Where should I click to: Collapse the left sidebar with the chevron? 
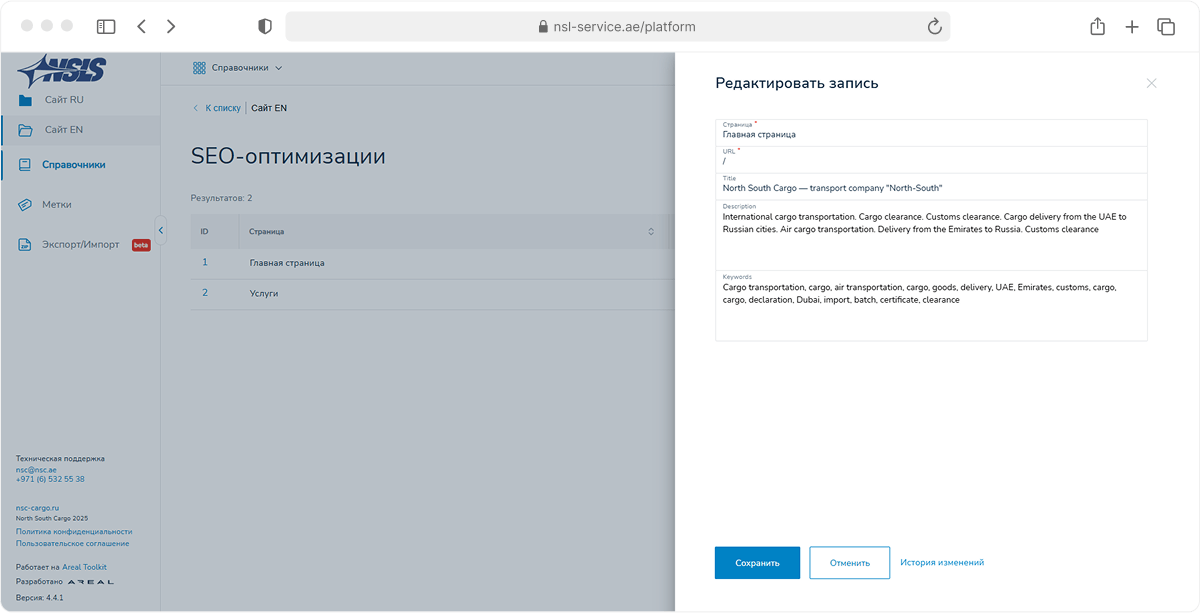[160, 230]
